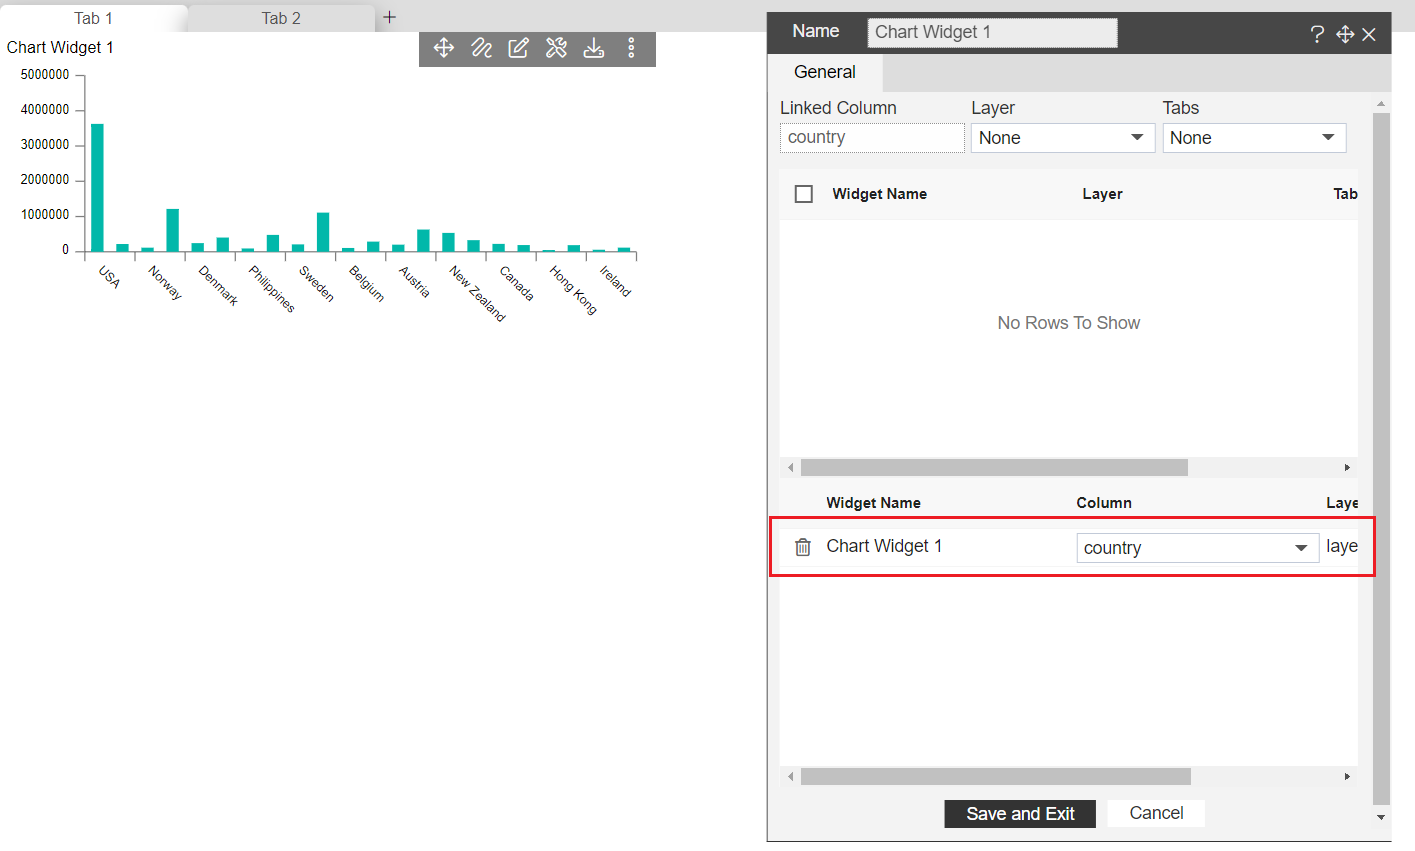Click the Layer column header in upper grid
Viewport: 1415px width, 851px height.
click(x=1102, y=194)
